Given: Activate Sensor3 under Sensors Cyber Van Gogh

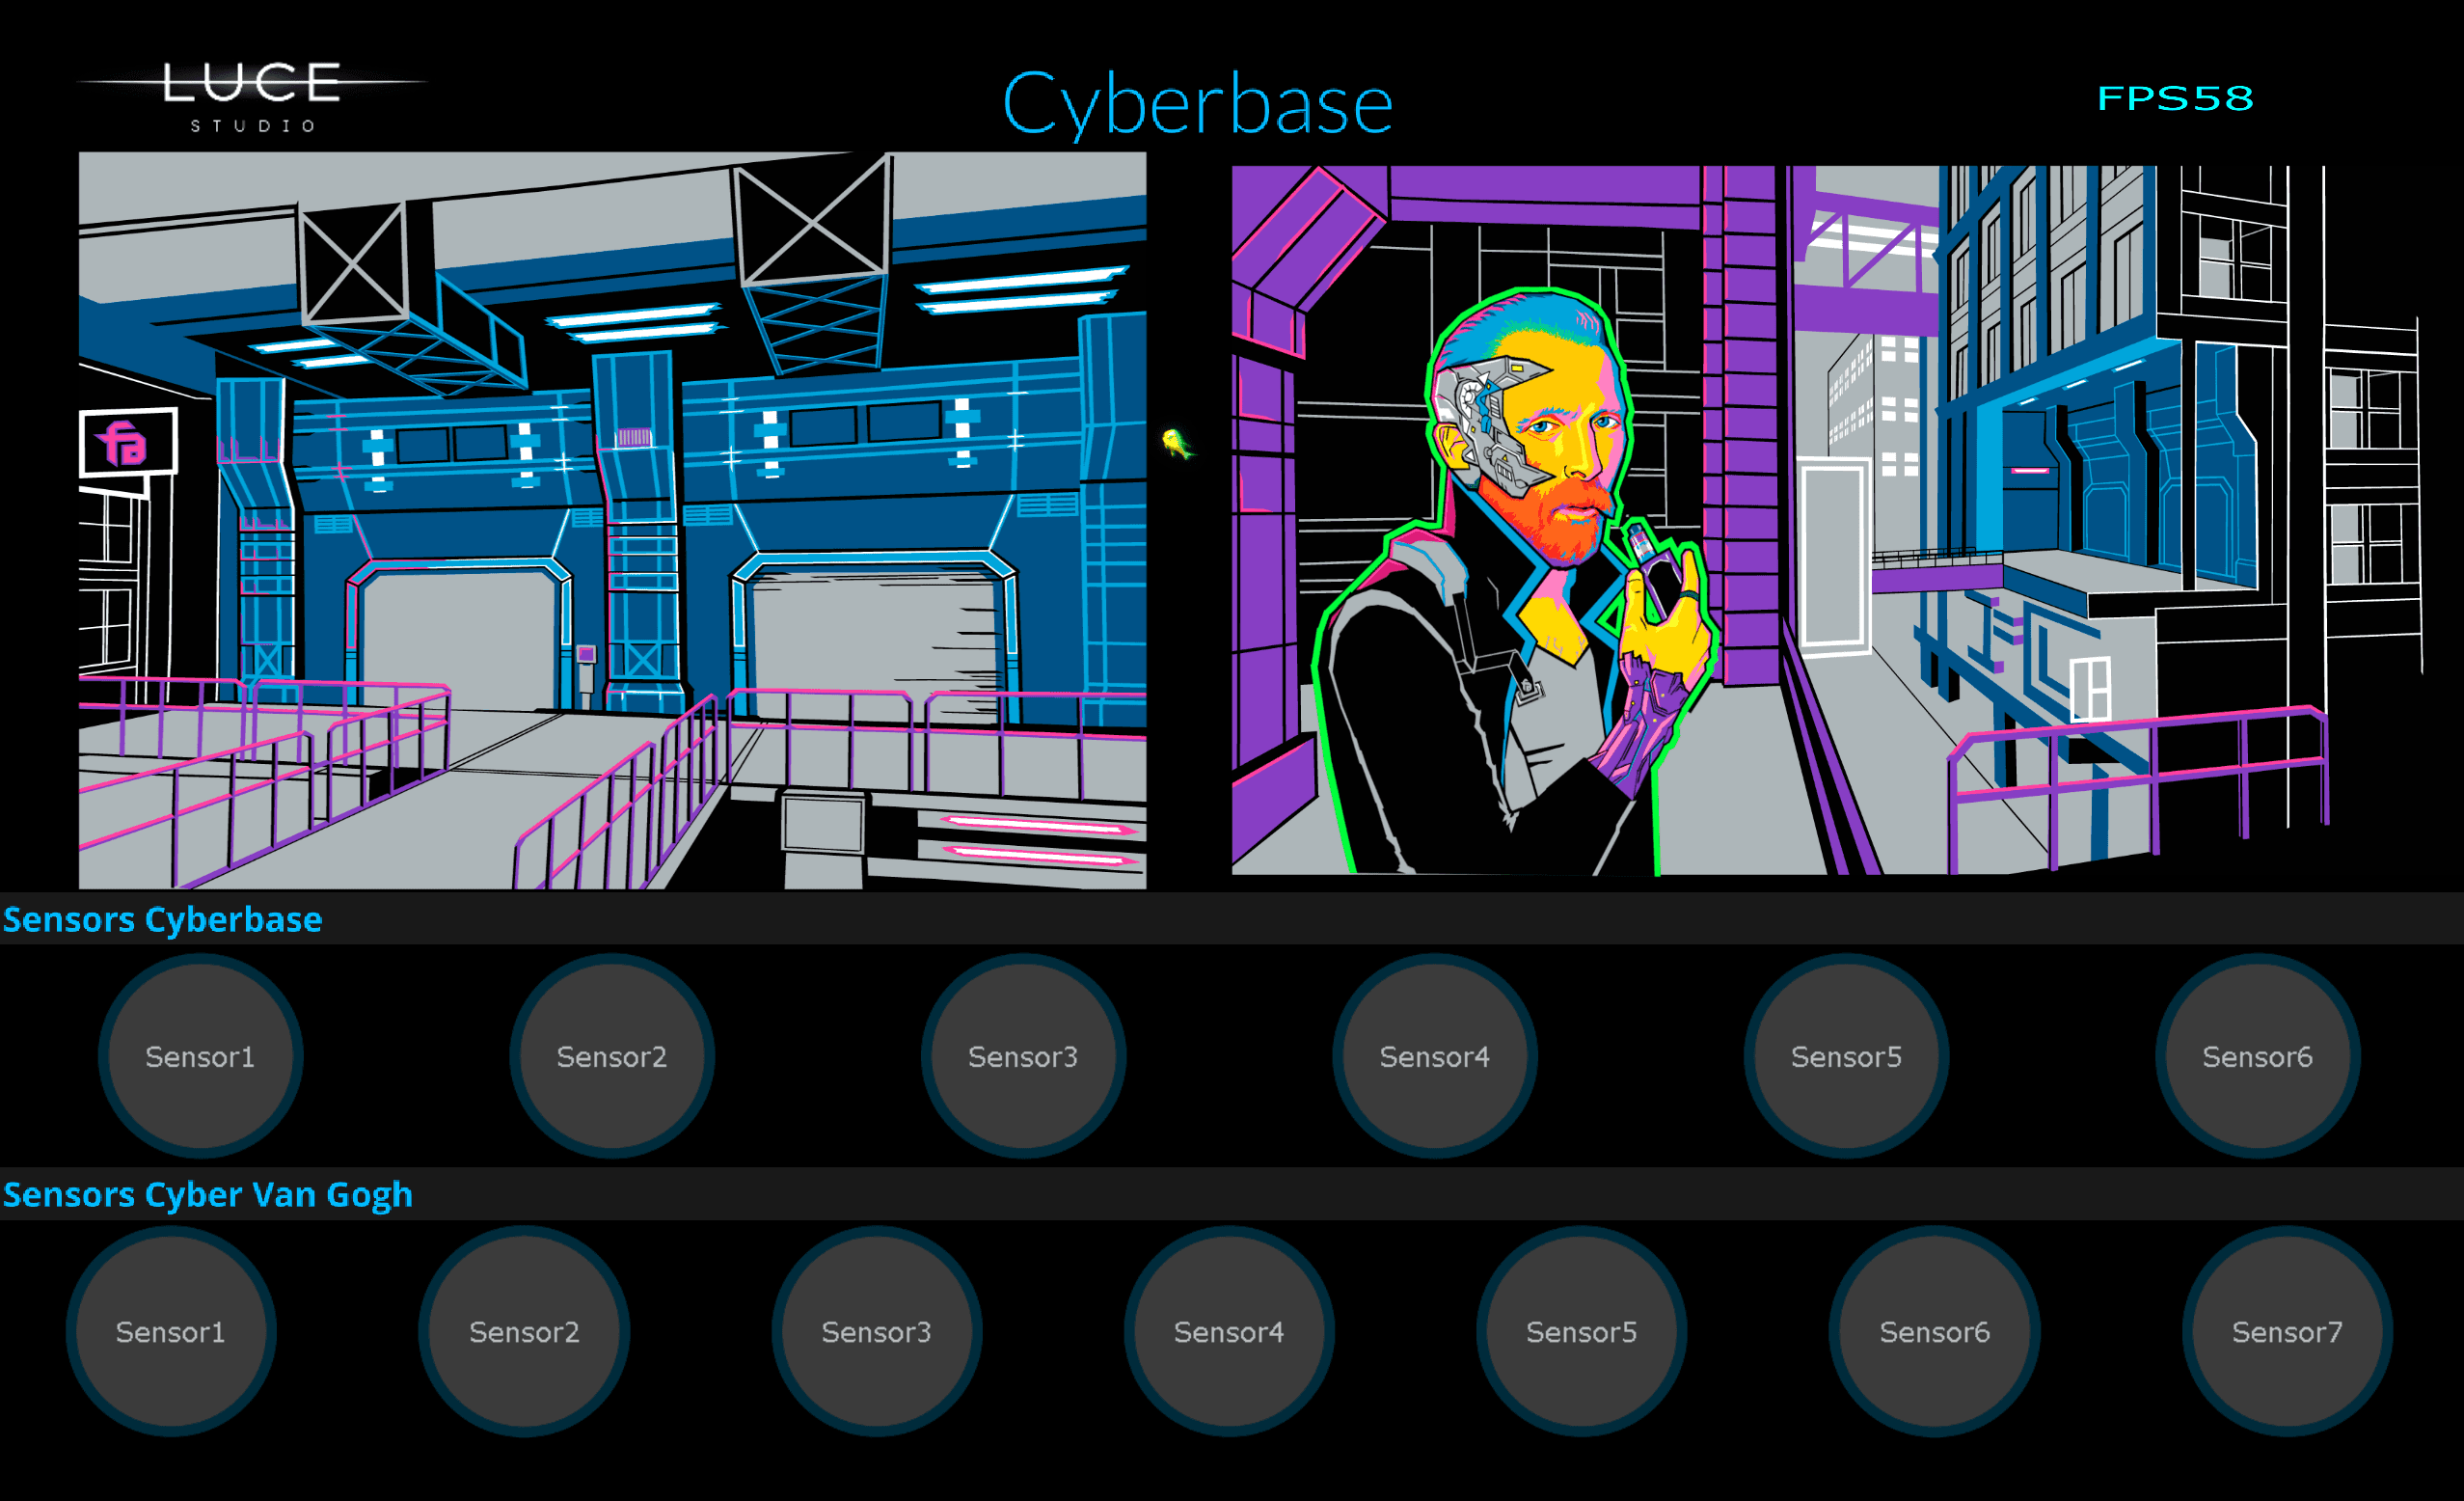Looking at the screenshot, I should pyautogui.click(x=876, y=1331).
